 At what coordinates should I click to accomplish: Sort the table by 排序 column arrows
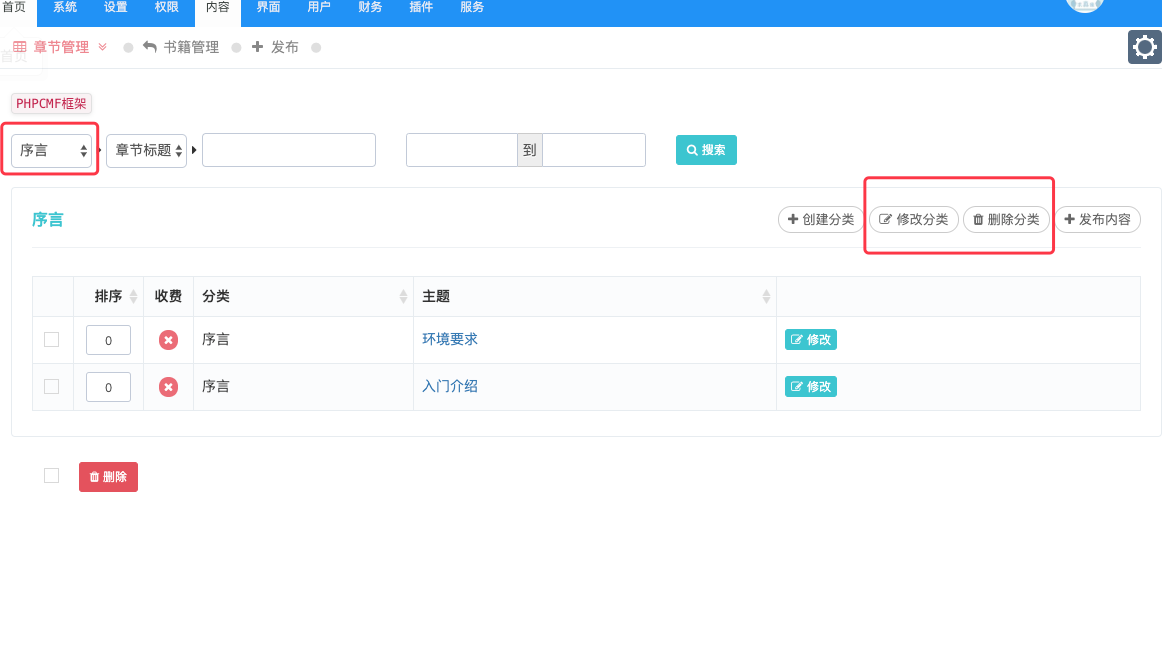coord(133,296)
